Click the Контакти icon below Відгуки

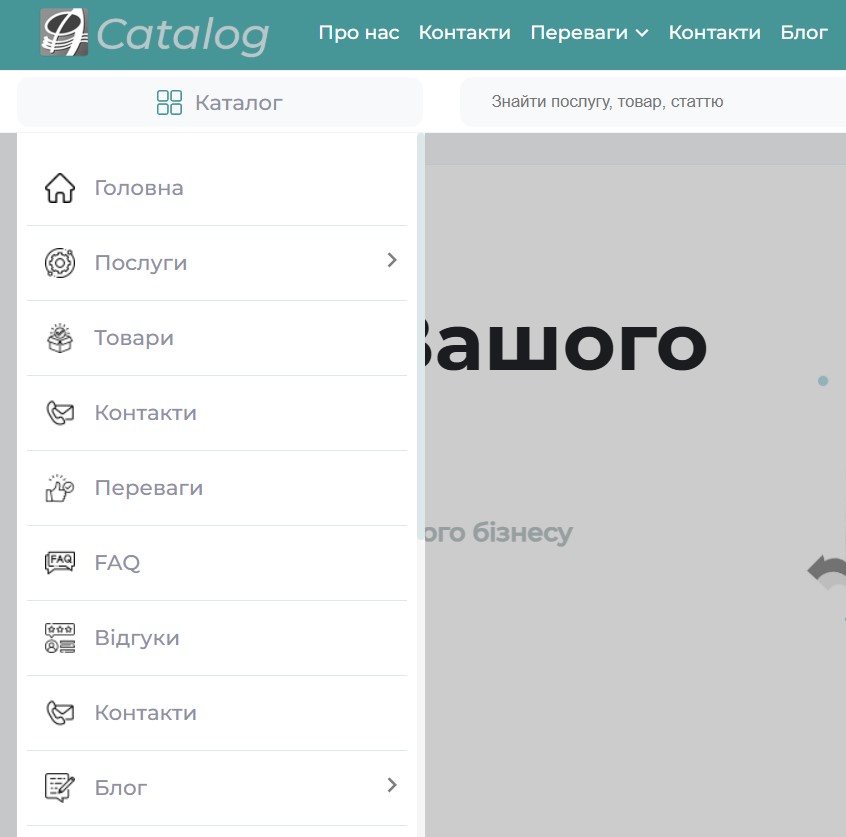click(60, 713)
